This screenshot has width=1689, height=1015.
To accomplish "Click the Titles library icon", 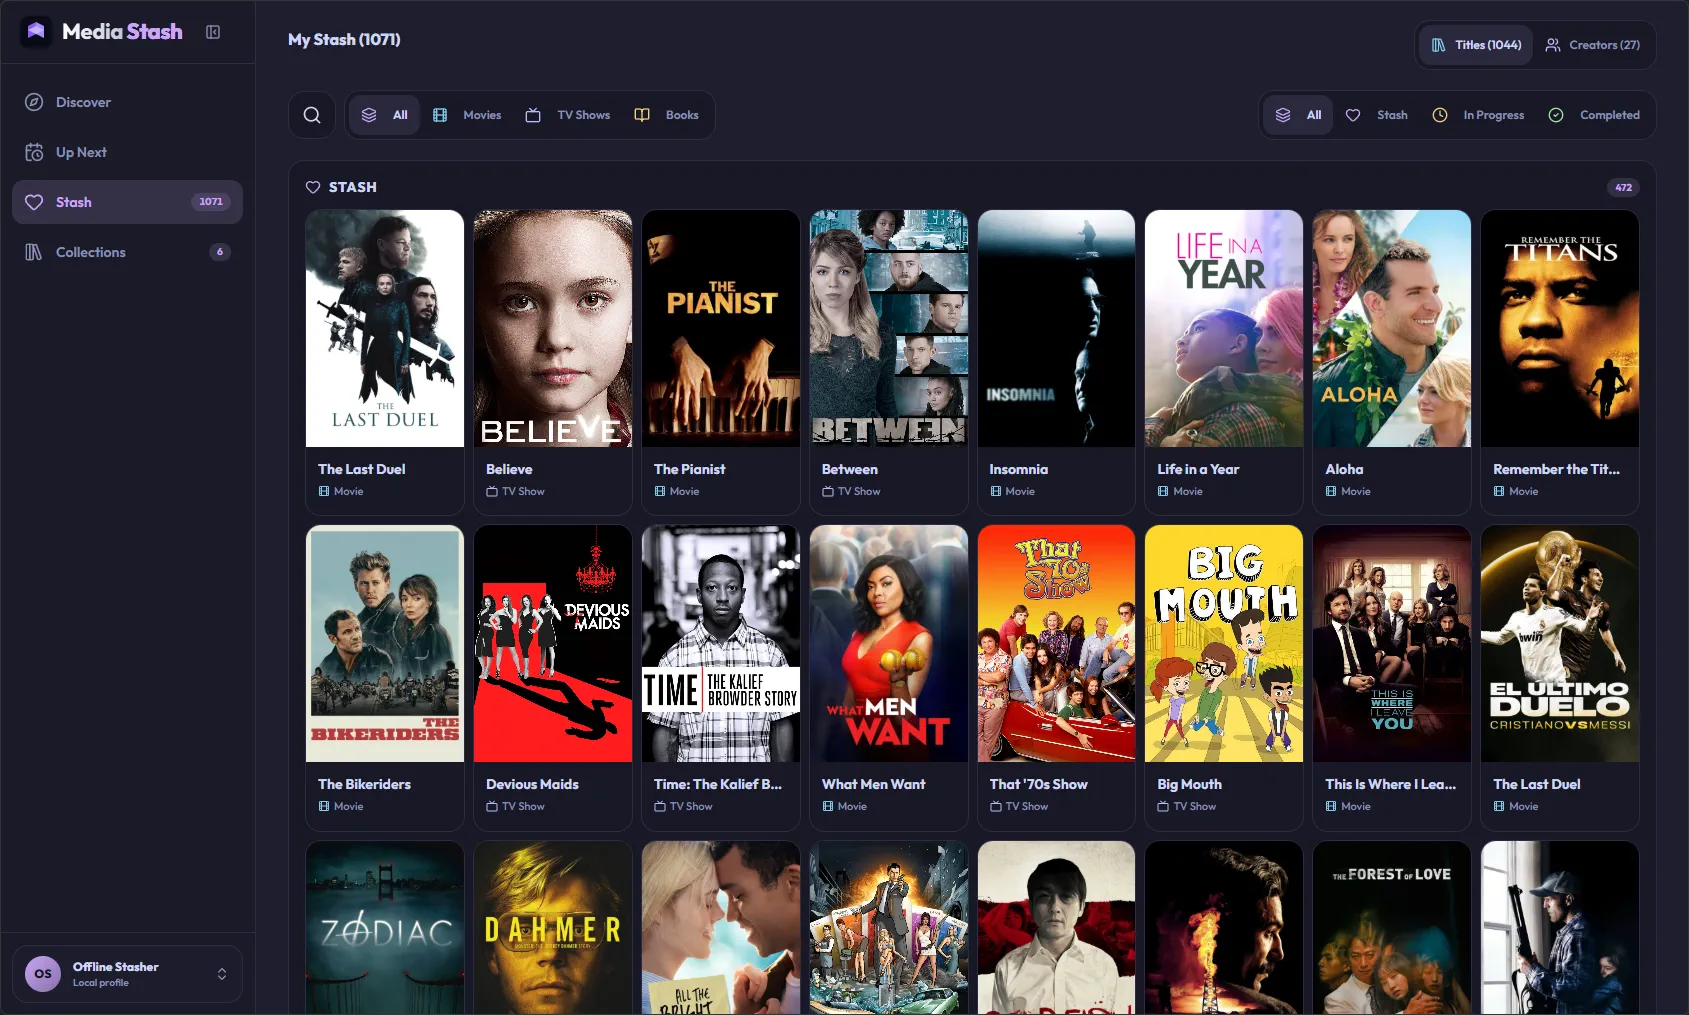I will point(1439,45).
